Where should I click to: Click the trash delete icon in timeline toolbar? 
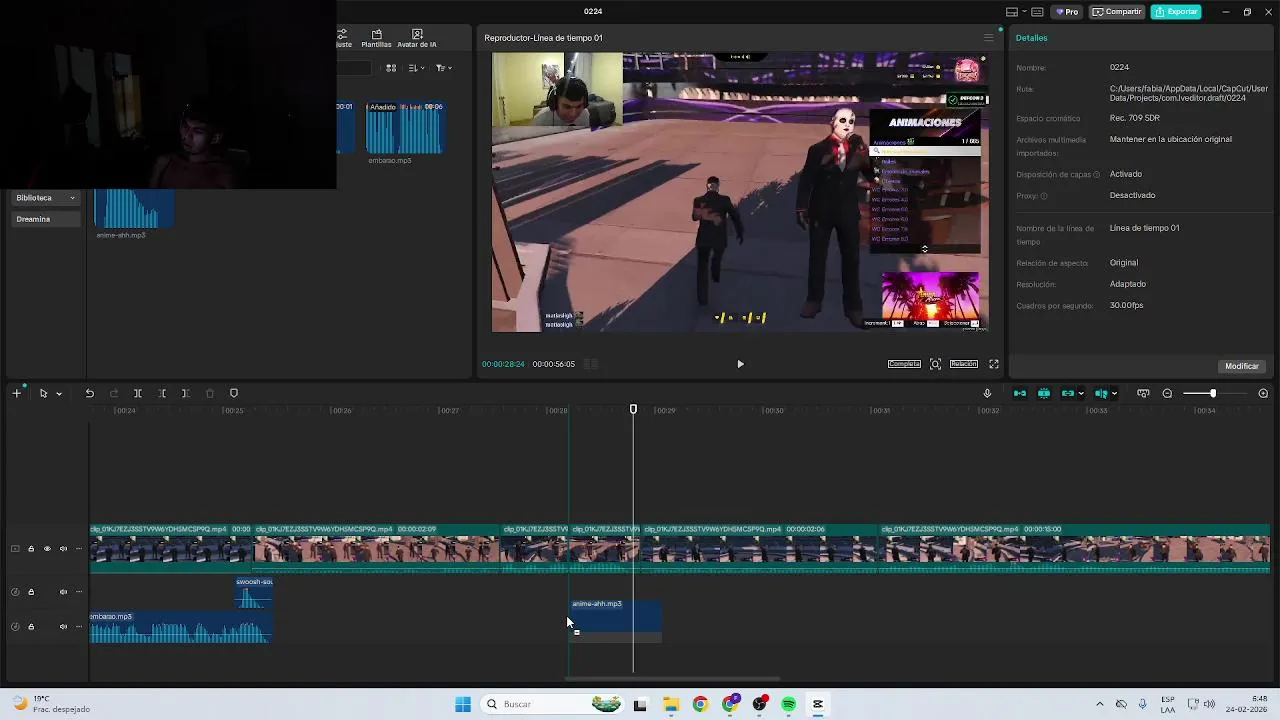pyautogui.click(x=210, y=393)
